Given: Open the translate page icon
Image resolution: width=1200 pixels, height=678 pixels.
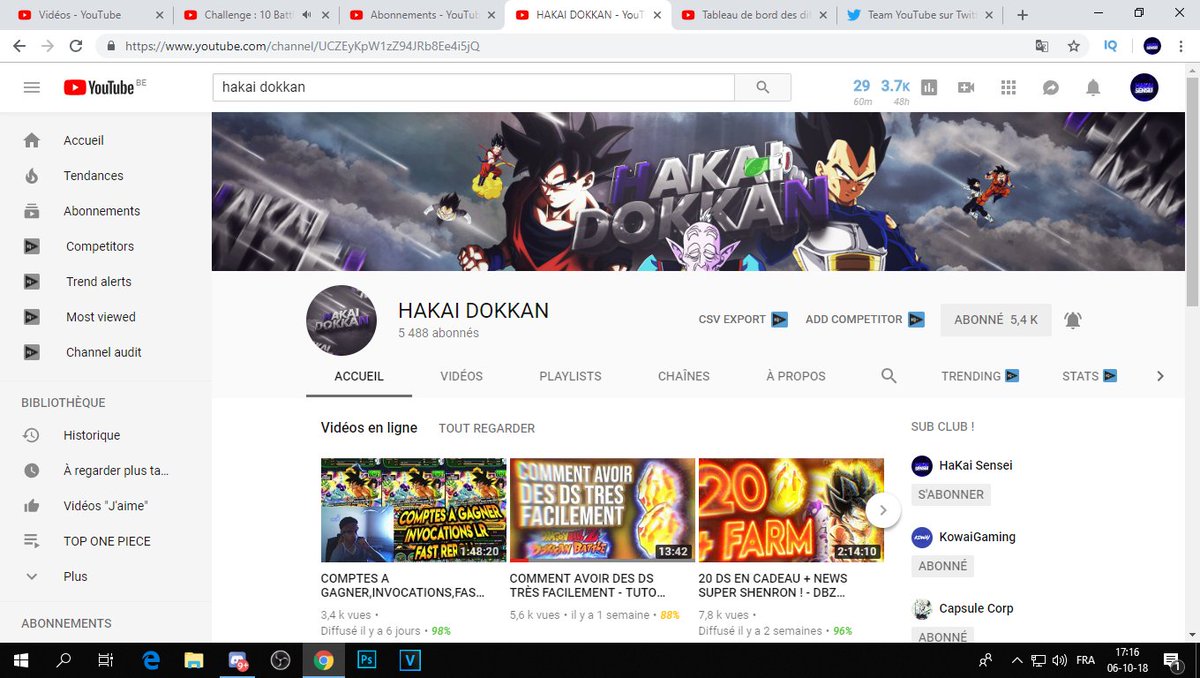Looking at the screenshot, I should click(x=1042, y=46).
